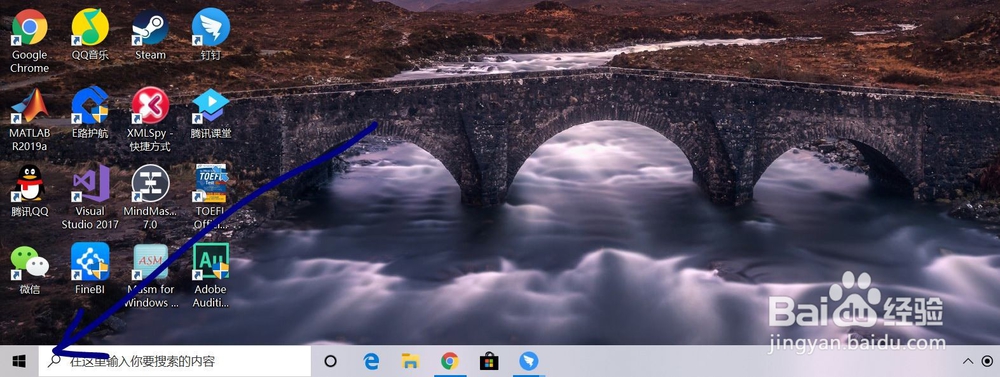The image size is (1000, 377).
Task: Launch Microsoft Edge from the taskbar
Action: pyautogui.click(x=371, y=362)
